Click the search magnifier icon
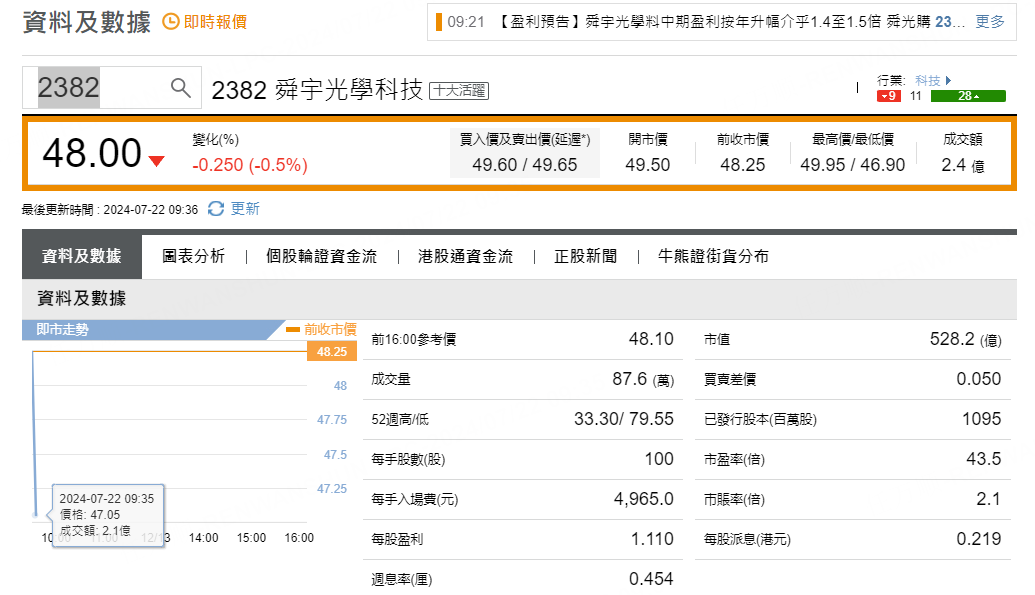Viewport: 1035px width, 595px height. pyautogui.click(x=180, y=87)
